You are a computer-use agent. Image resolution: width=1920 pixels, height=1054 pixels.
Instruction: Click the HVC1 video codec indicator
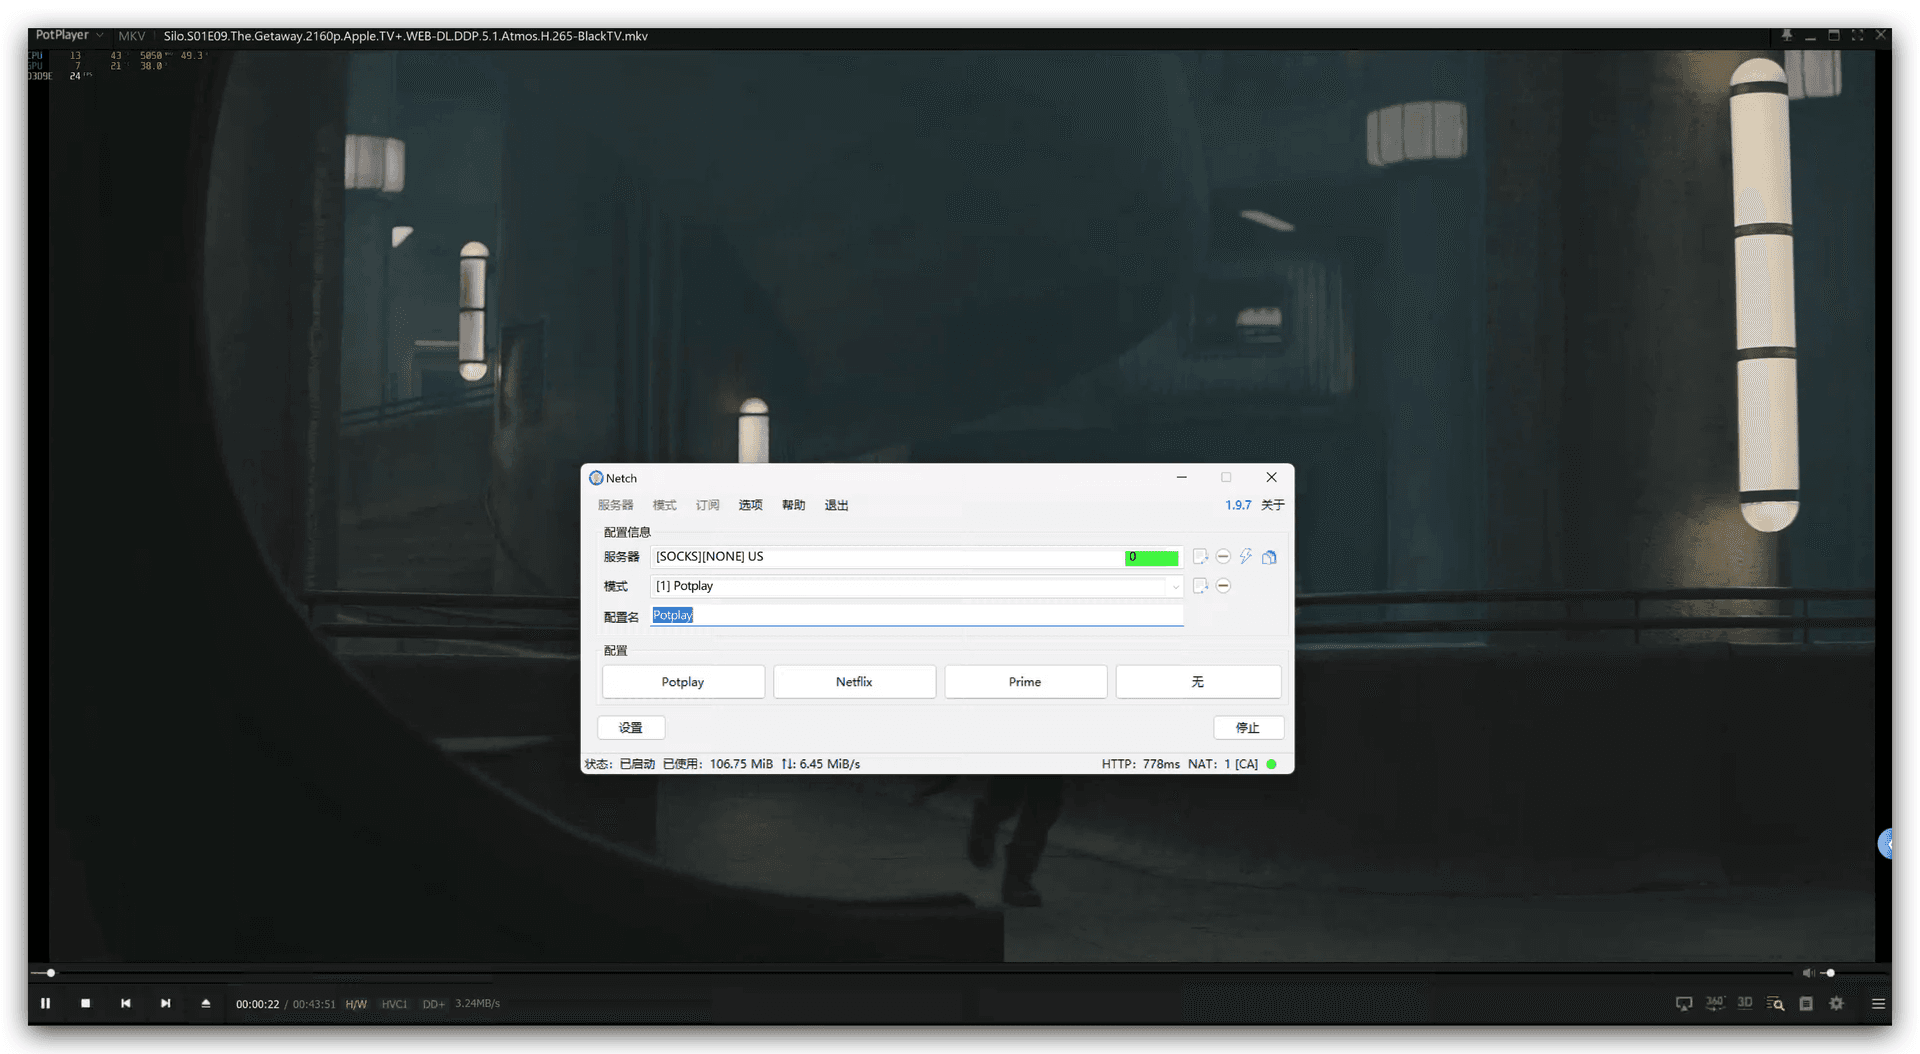coord(394,1004)
